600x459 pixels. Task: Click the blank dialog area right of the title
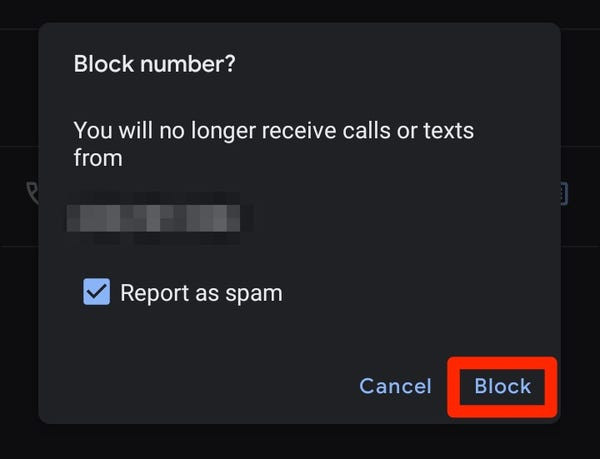(x=400, y=64)
